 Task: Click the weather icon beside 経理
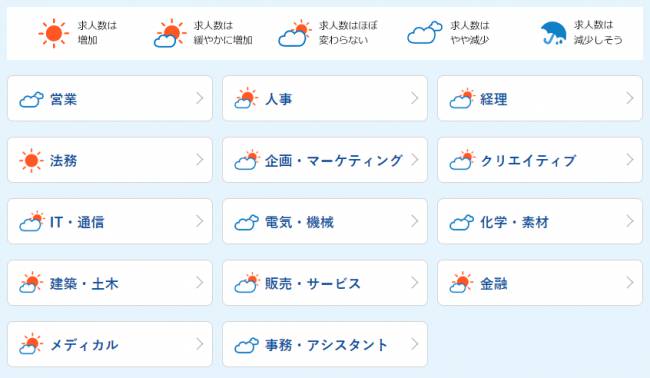462,98
